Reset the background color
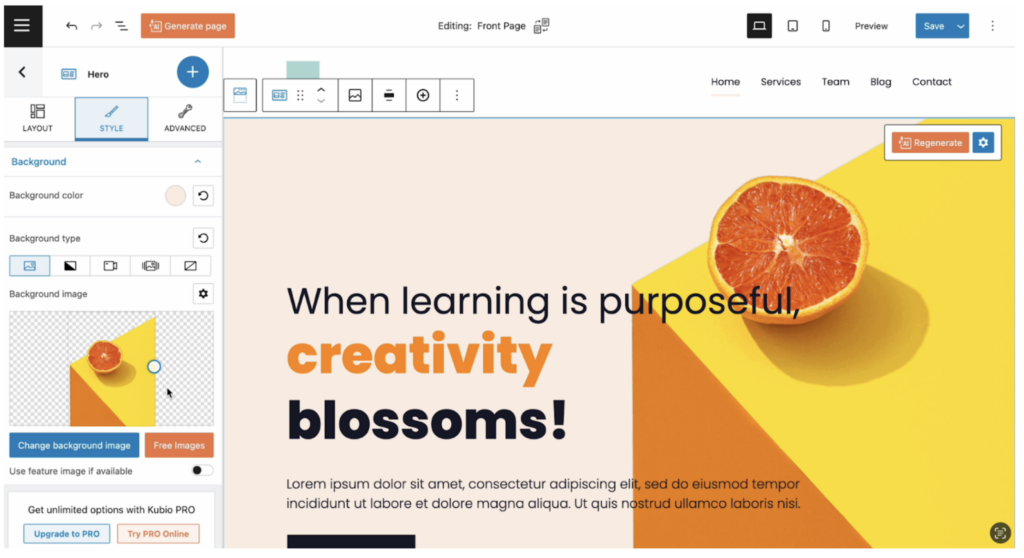The image size is (1024, 558). point(203,196)
